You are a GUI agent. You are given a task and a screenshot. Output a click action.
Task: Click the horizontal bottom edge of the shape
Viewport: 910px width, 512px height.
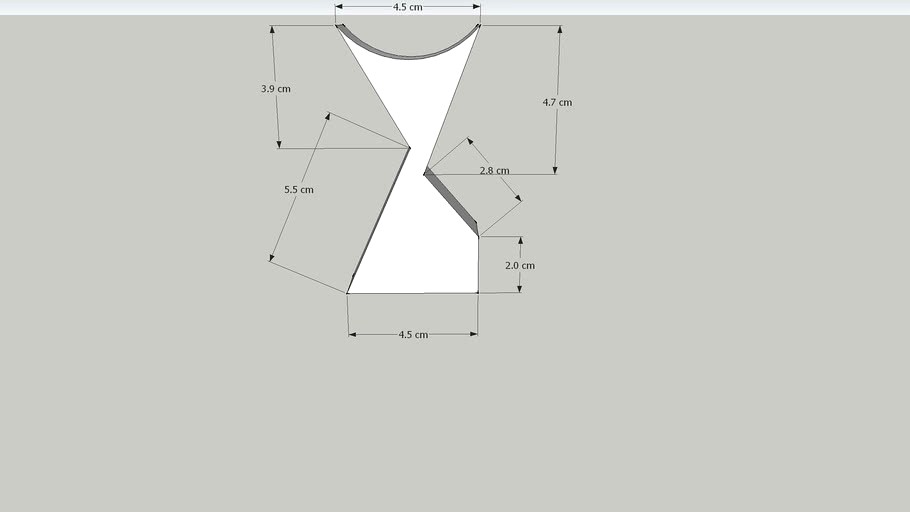click(413, 293)
